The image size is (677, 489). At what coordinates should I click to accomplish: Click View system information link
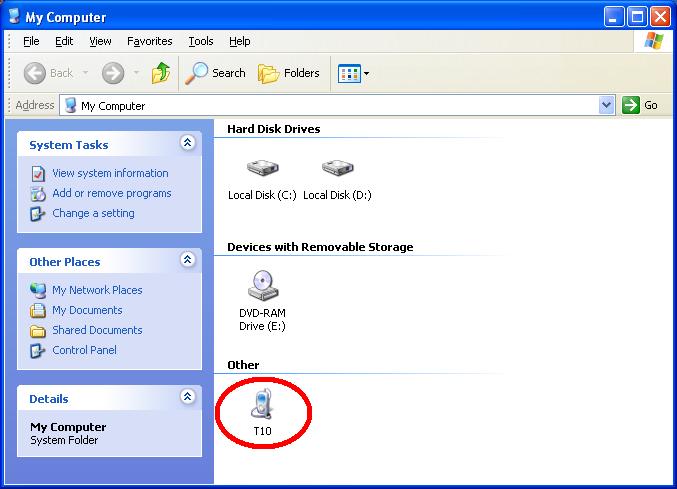click(110, 173)
